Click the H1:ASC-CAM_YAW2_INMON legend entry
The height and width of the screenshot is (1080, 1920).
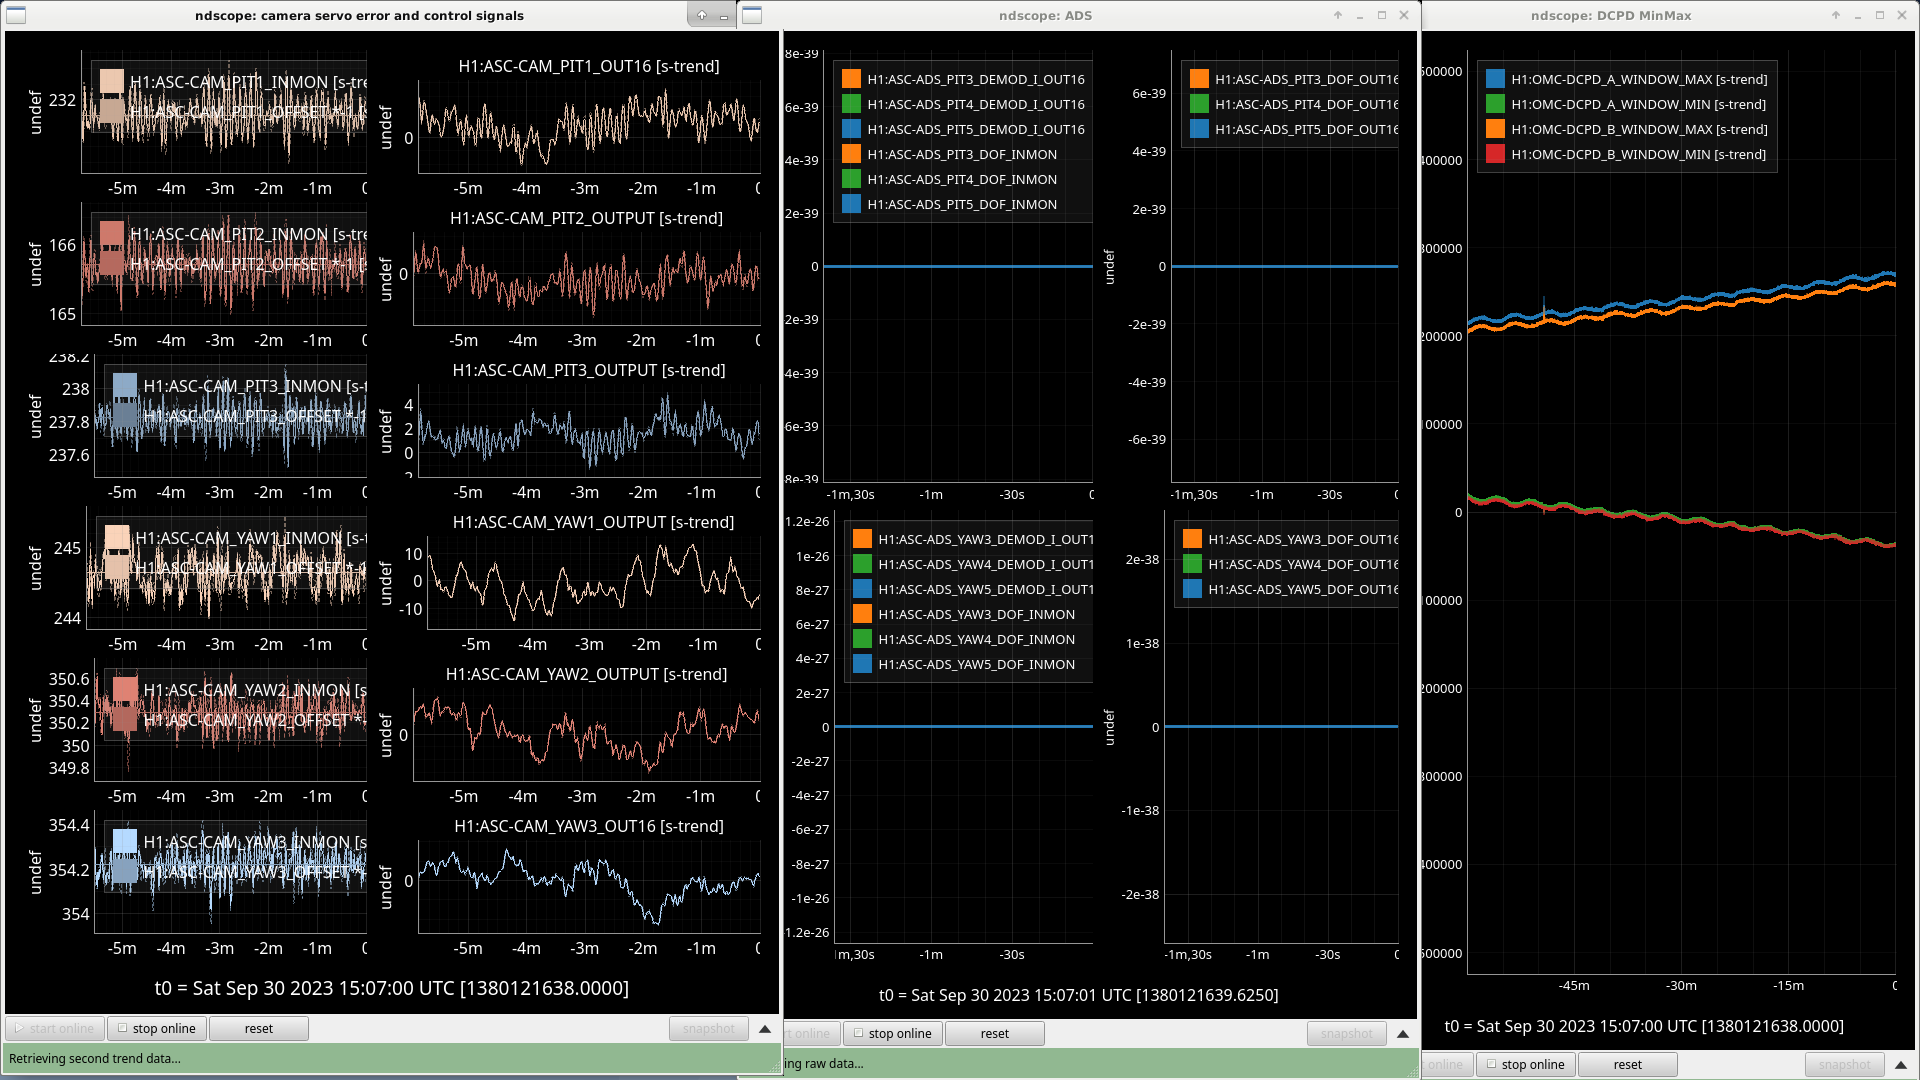click(x=240, y=690)
